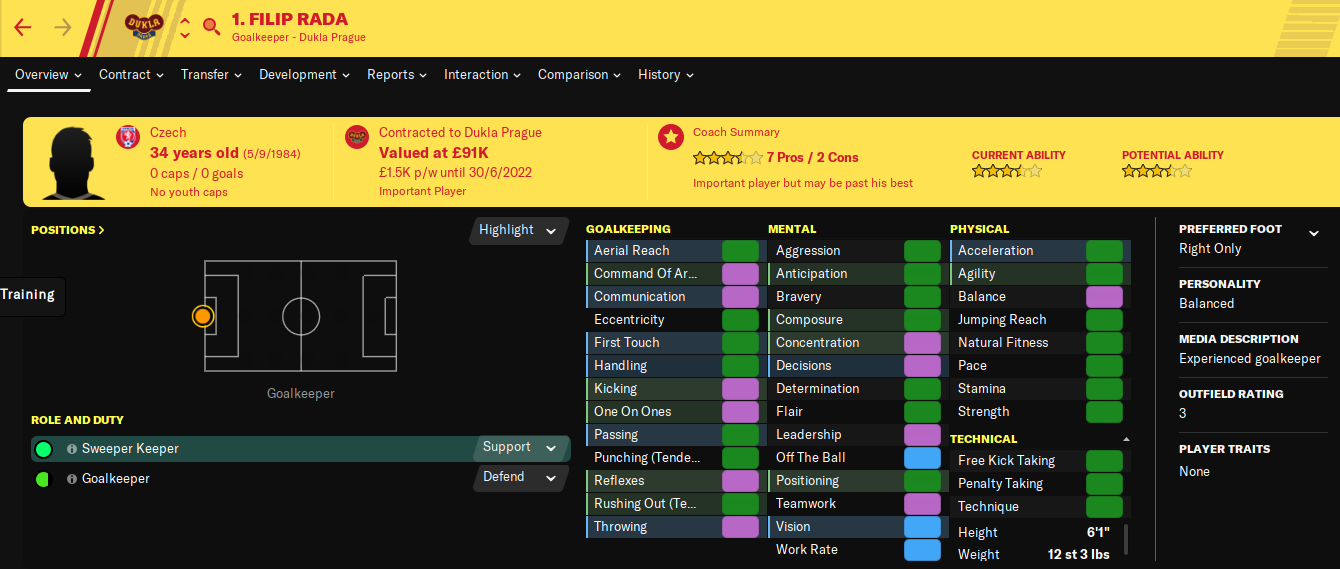This screenshot has width=1340, height=569.
Task: Expand the Positions header
Action: (x=68, y=230)
